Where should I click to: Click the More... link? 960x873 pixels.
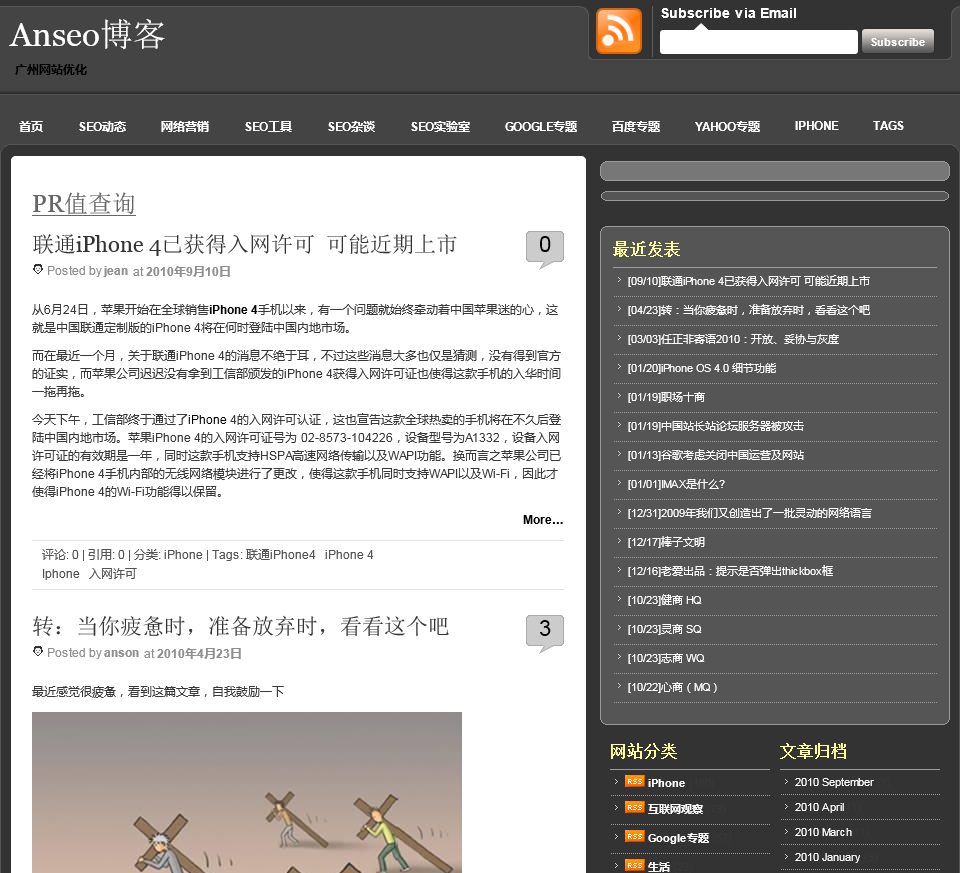point(542,520)
